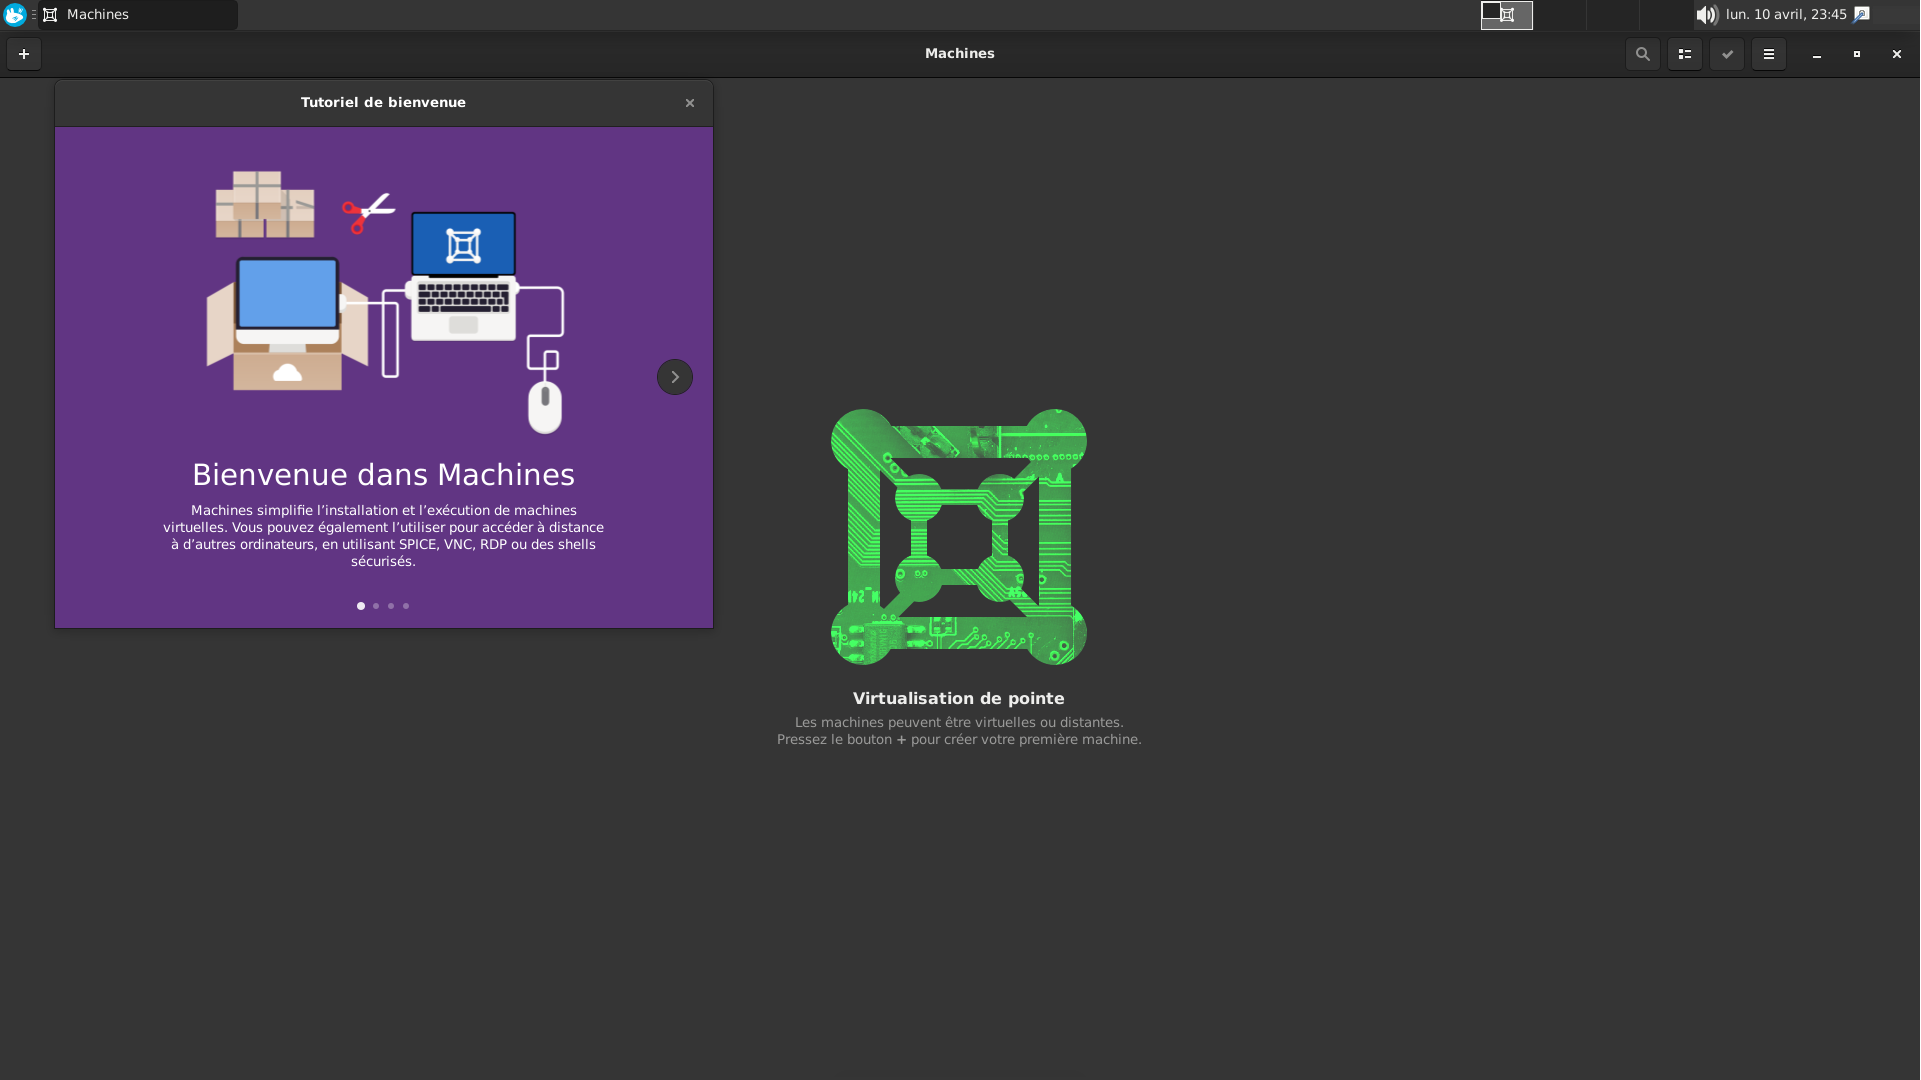Close the Machines window
Image resolution: width=1921 pixels, height=1080 pixels.
pos(1896,54)
